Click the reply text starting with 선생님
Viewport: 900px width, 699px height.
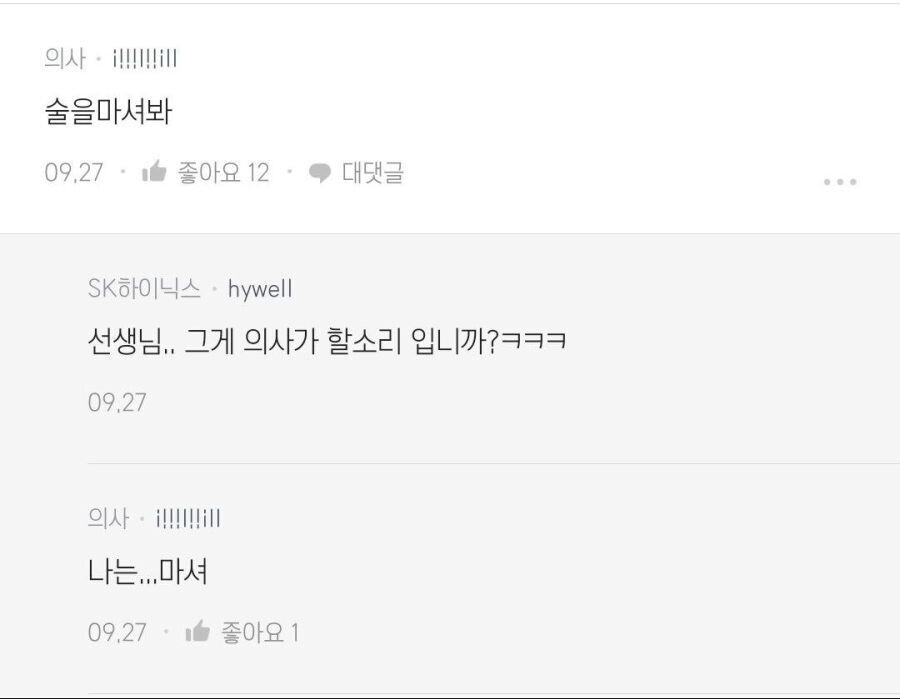[x=327, y=341]
